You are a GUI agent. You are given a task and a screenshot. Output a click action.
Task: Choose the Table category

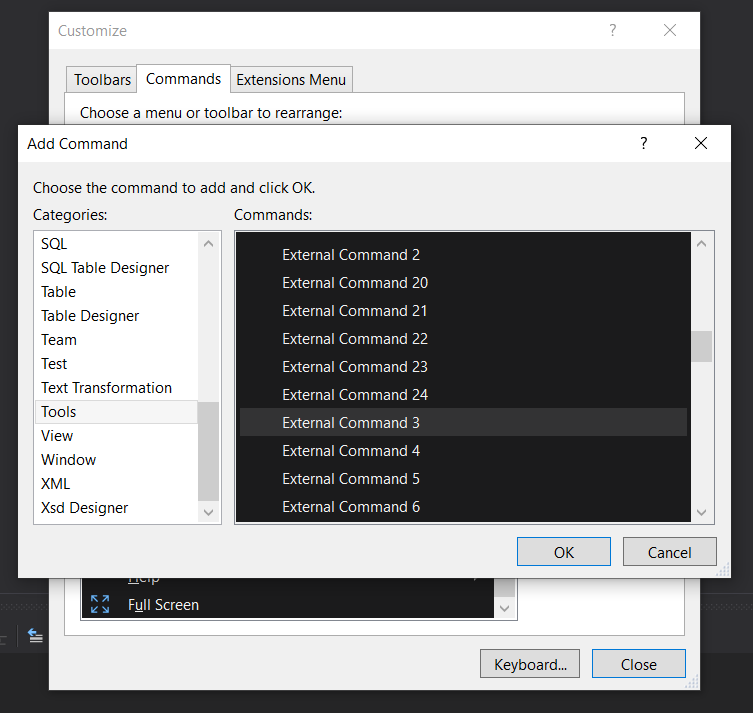click(116, 292)
